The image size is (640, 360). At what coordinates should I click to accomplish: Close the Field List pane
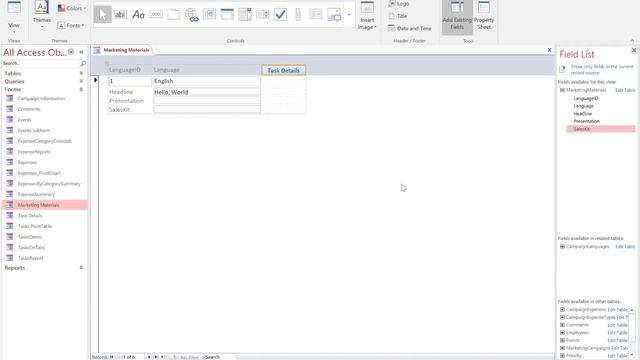[x=634, y=50]
